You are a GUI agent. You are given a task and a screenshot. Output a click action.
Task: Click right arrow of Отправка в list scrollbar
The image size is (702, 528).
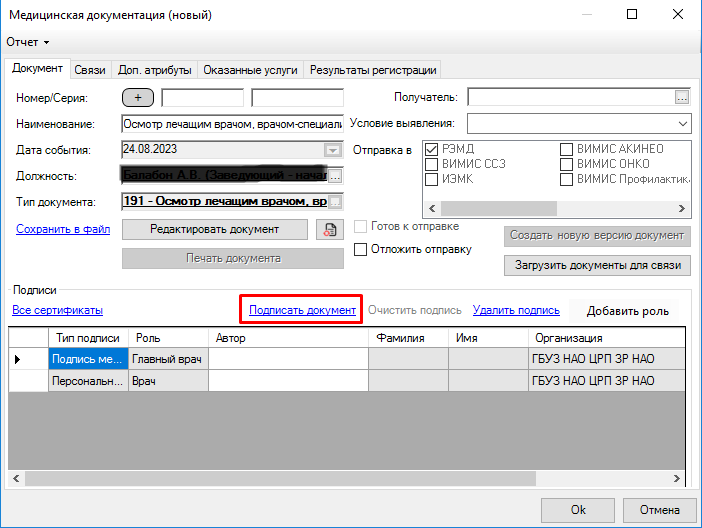681,208
